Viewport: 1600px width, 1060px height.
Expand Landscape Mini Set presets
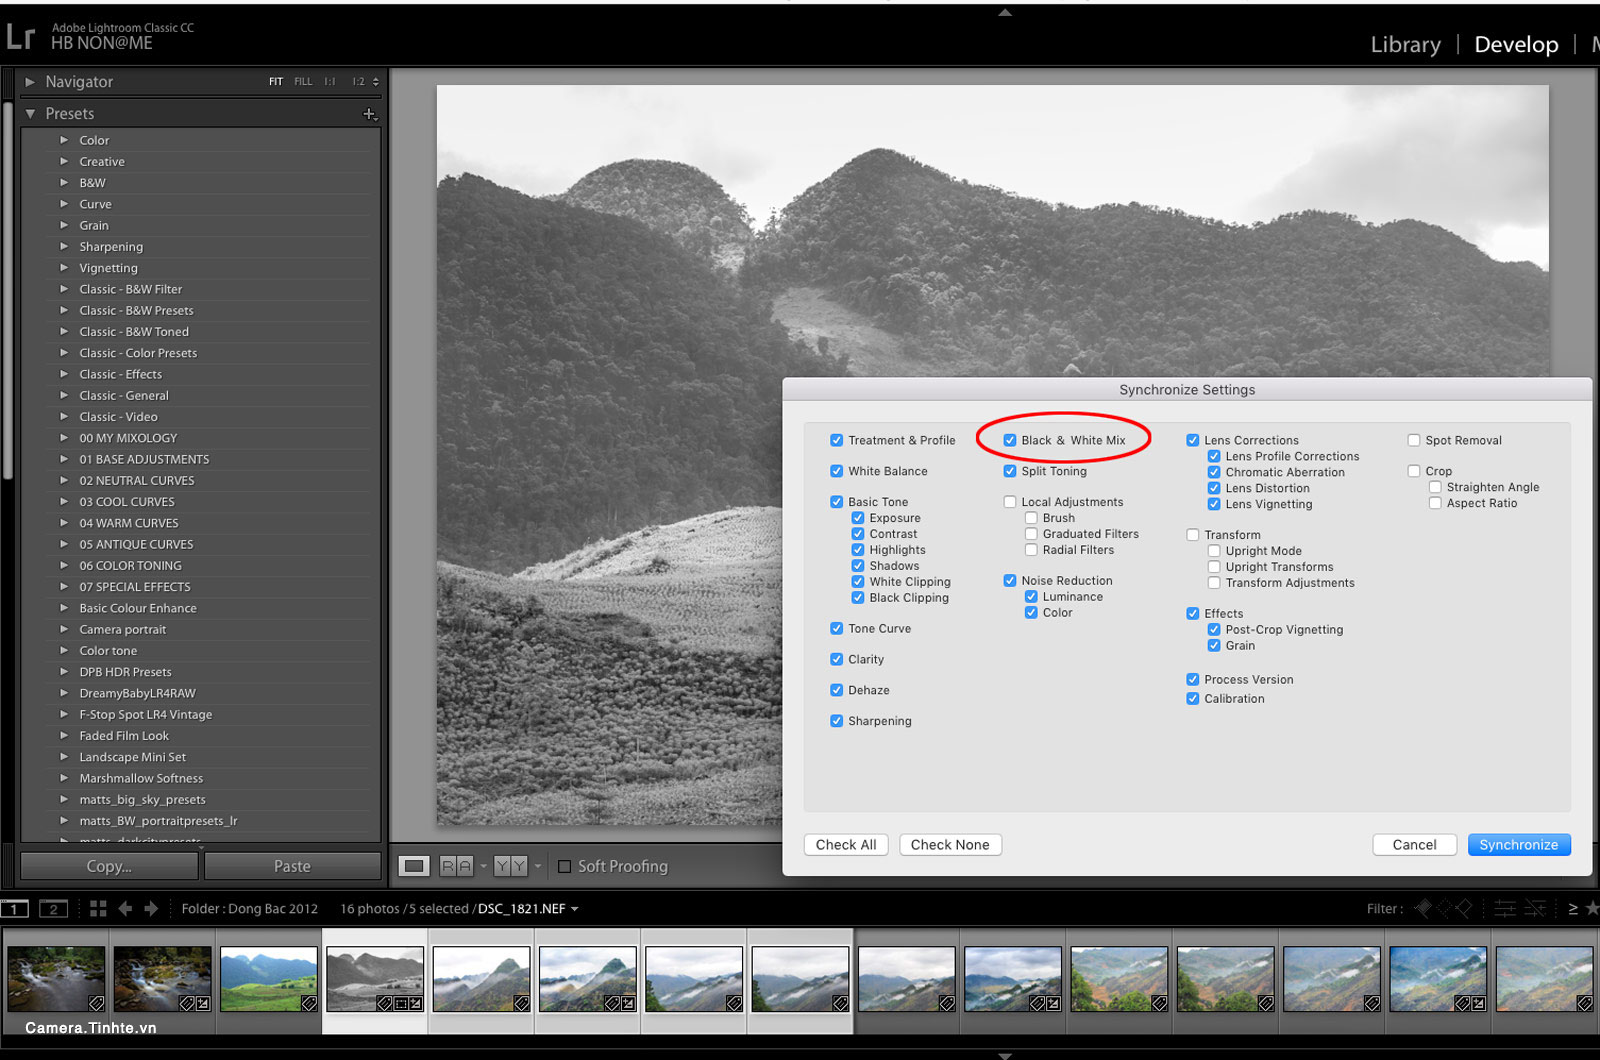pos(64,757)
